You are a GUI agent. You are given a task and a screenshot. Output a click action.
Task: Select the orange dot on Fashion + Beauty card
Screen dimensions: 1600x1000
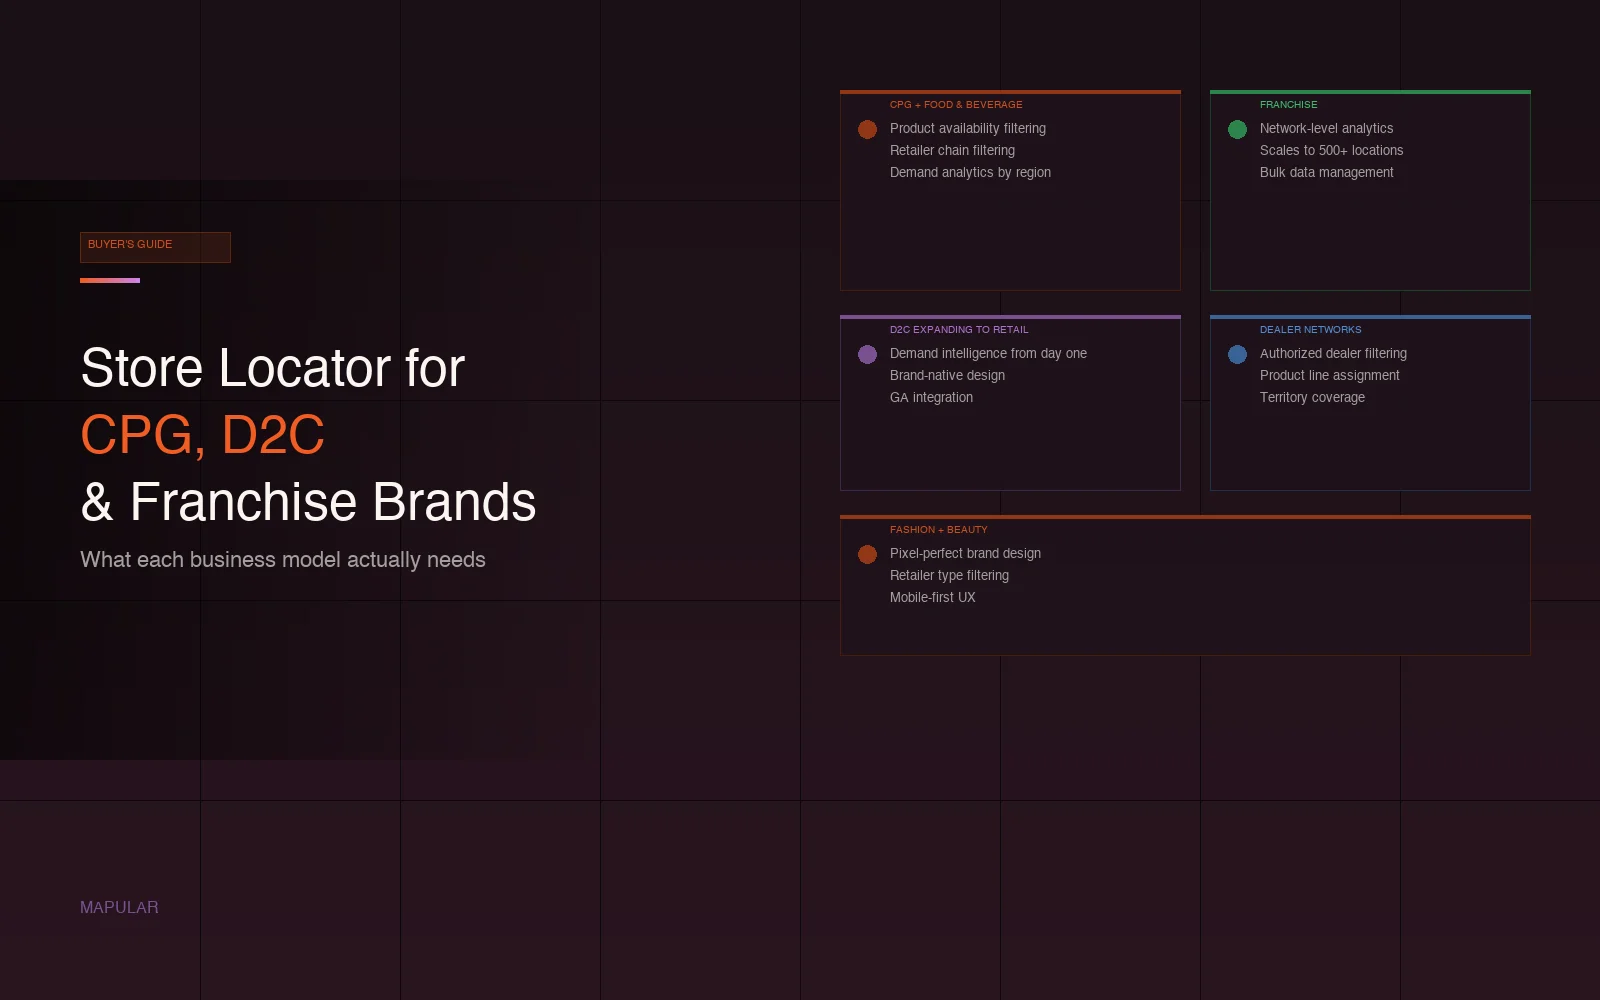point(867,554)
